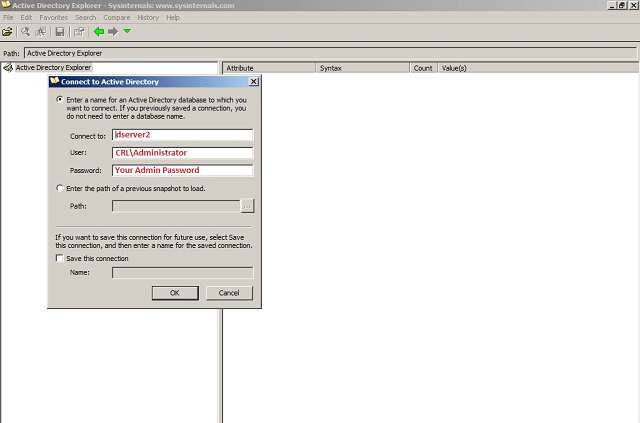Select the Active Directory Explorer tree root

(x=53, y=67)
